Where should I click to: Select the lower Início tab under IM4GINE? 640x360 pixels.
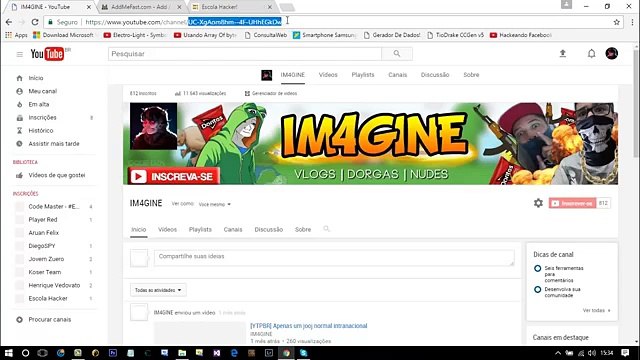(139, 230)
